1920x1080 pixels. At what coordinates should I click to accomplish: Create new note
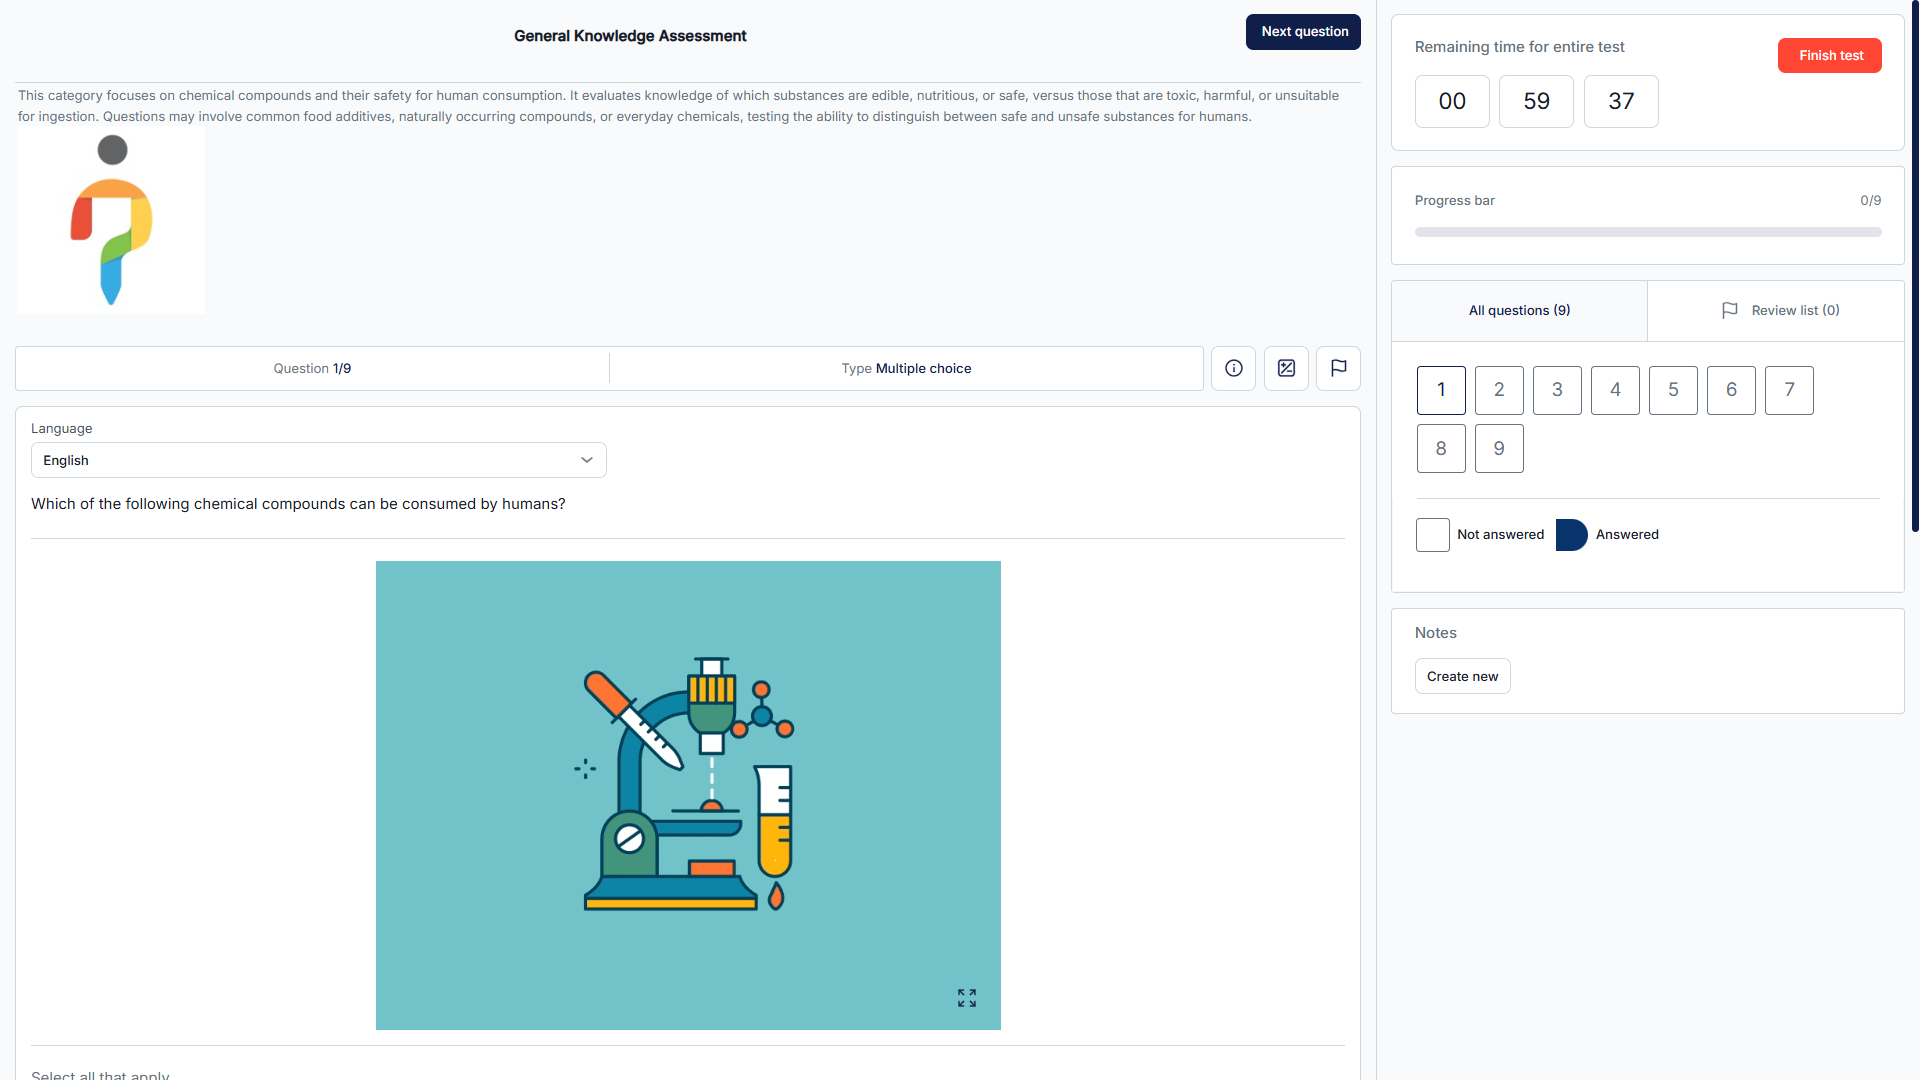tap(1461, 677)
